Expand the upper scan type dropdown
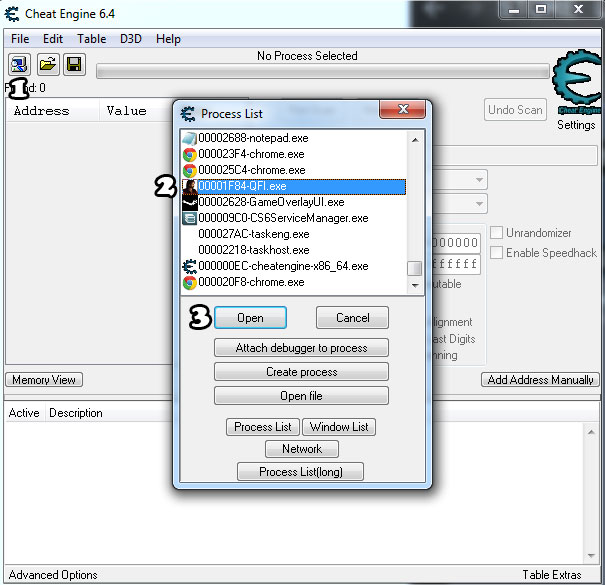This screenshot has height=585, width=605. pyautogui.click(x=479, y=180)
